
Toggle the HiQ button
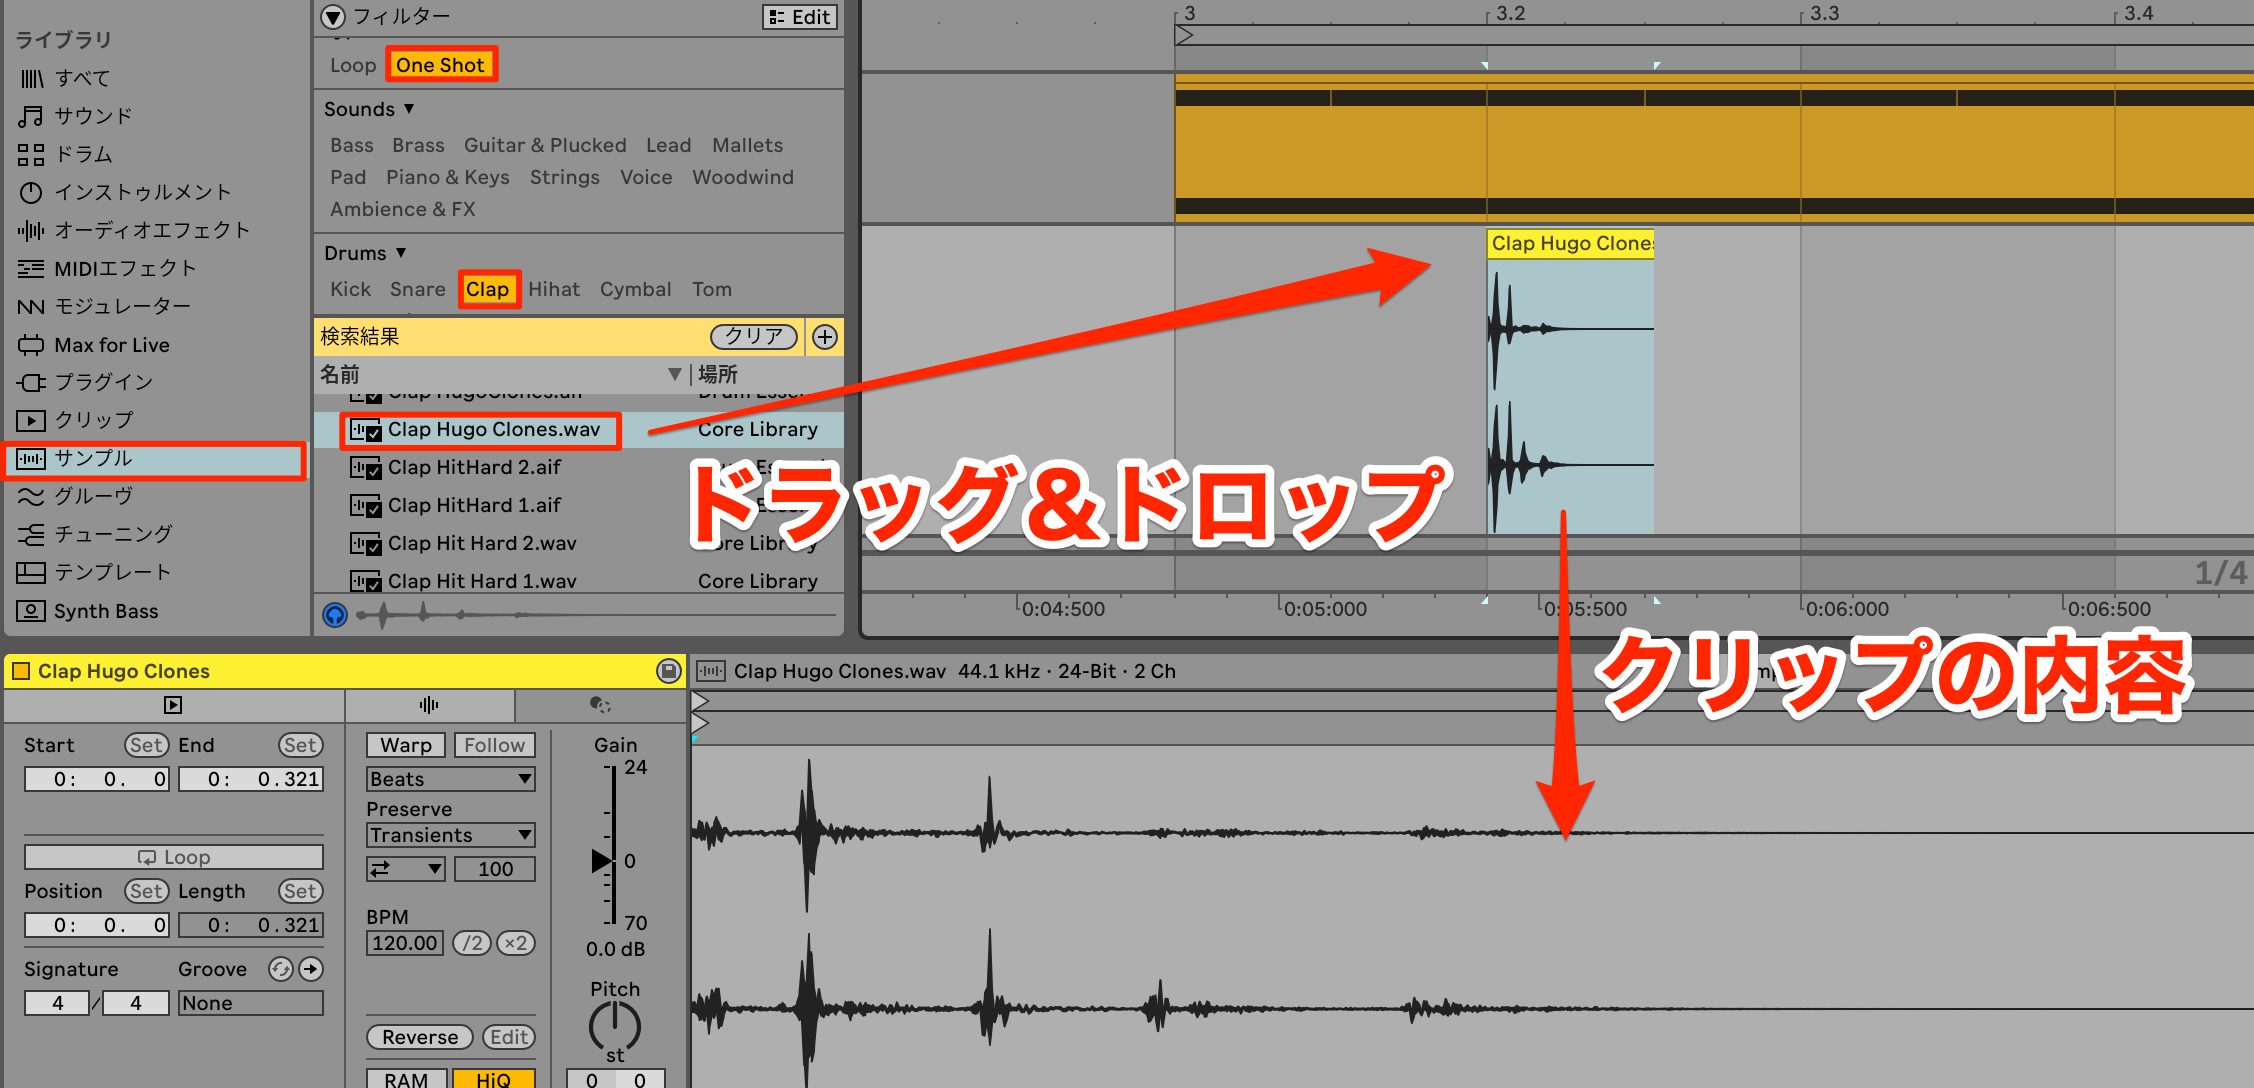pyautogui.click(x=494, y=1079)
